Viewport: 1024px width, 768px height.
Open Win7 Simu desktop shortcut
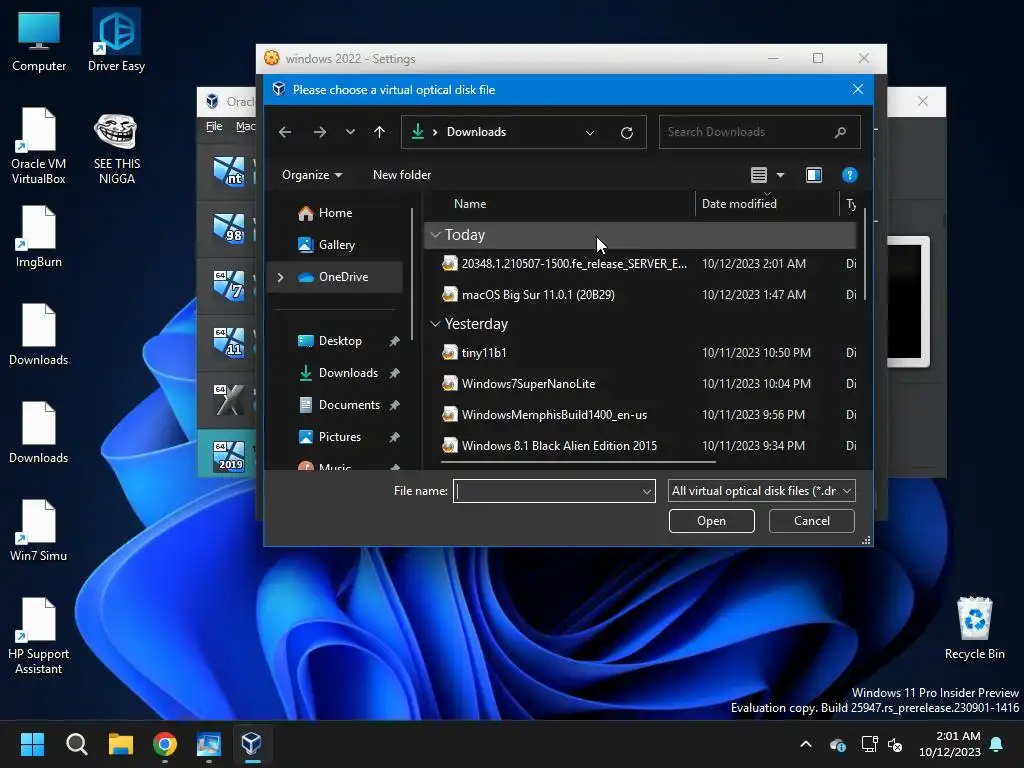pyautogui.click(x=39, y=531)
